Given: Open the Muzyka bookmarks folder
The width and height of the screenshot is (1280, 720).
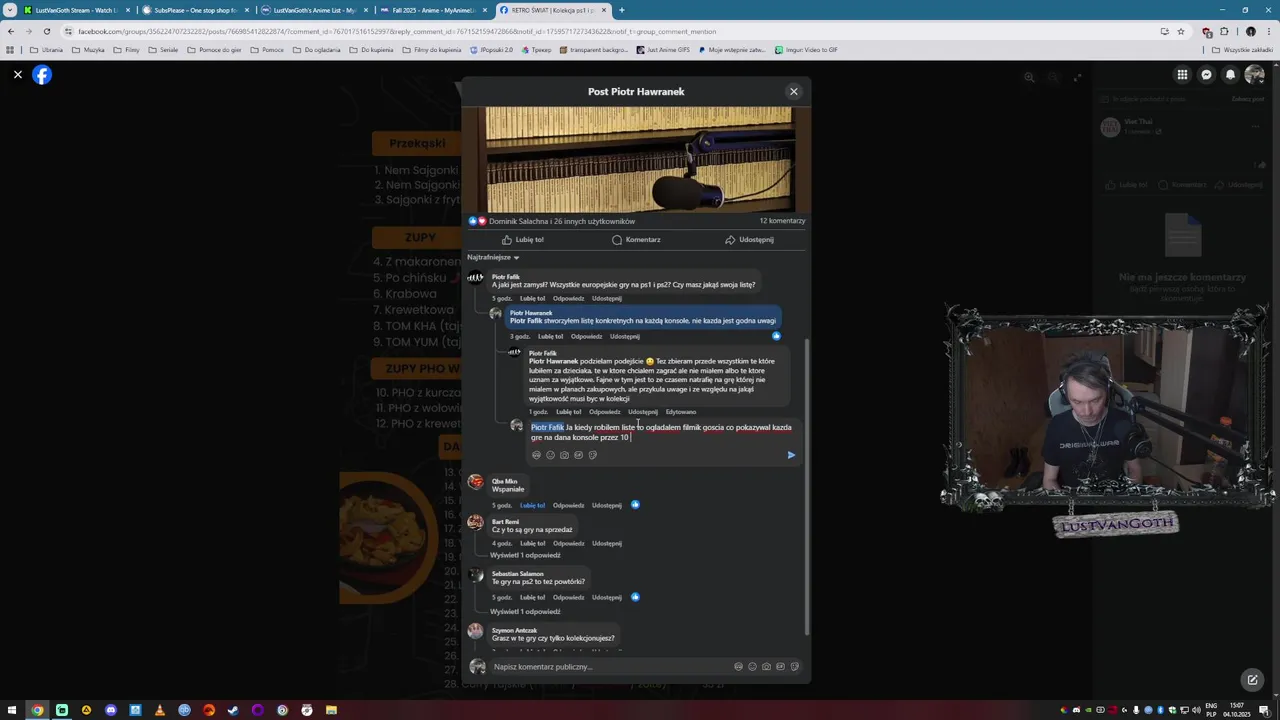Looking at the screenshot, I should (x=88, y=50).
